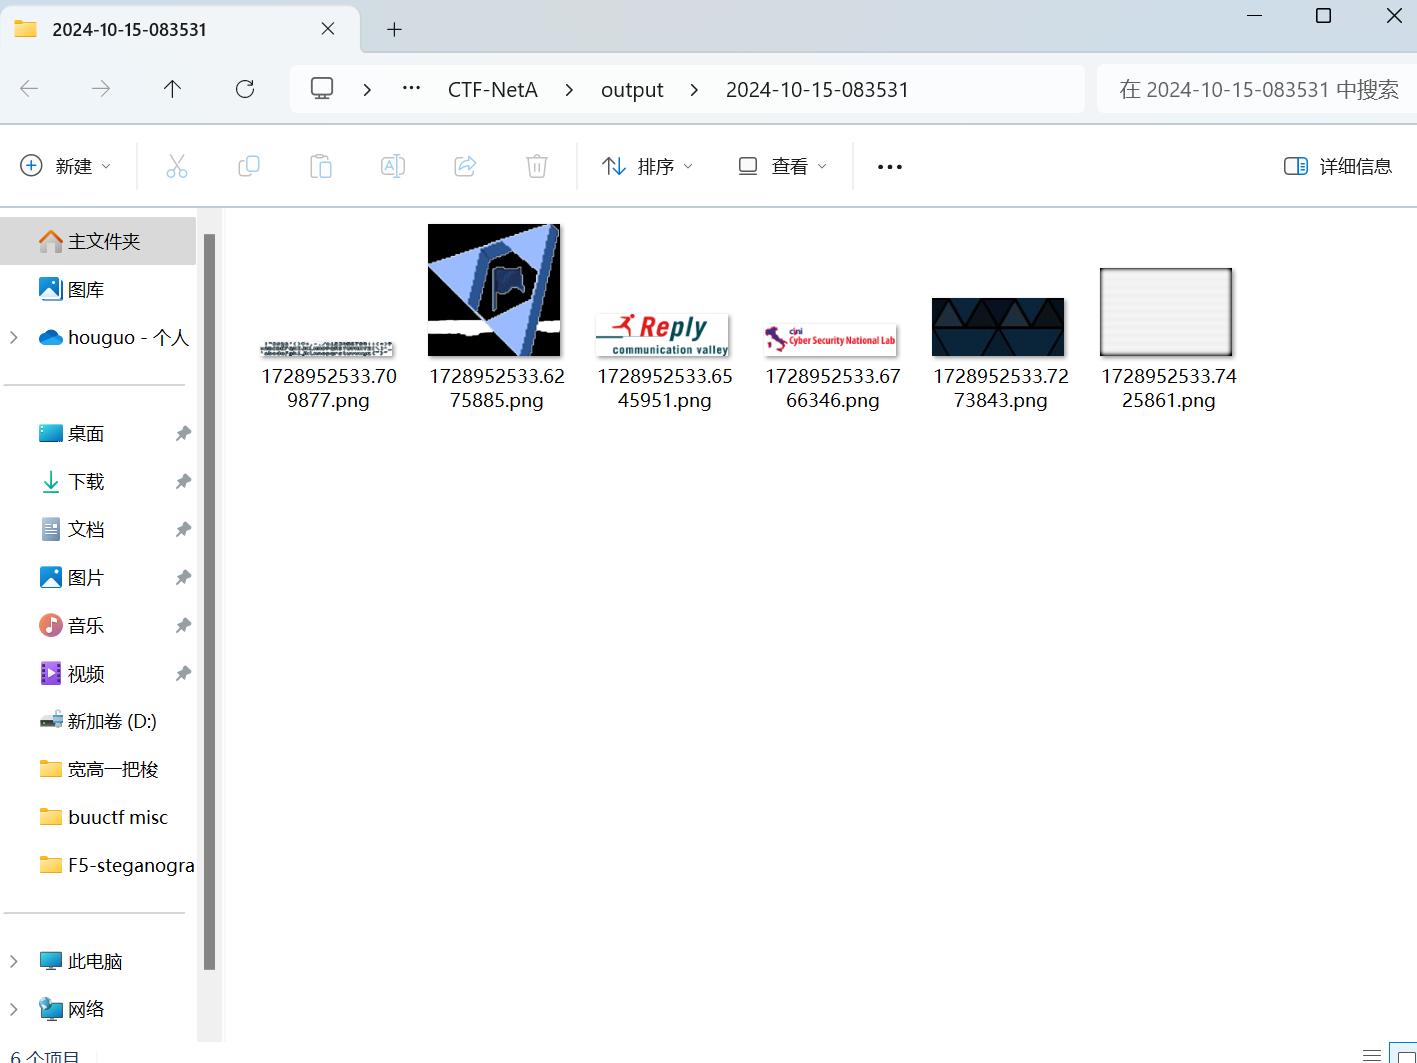Unpin 桌面 from quick access
The width and height of the screenshot is (1417, 1063).
click(x=183, y=433)
